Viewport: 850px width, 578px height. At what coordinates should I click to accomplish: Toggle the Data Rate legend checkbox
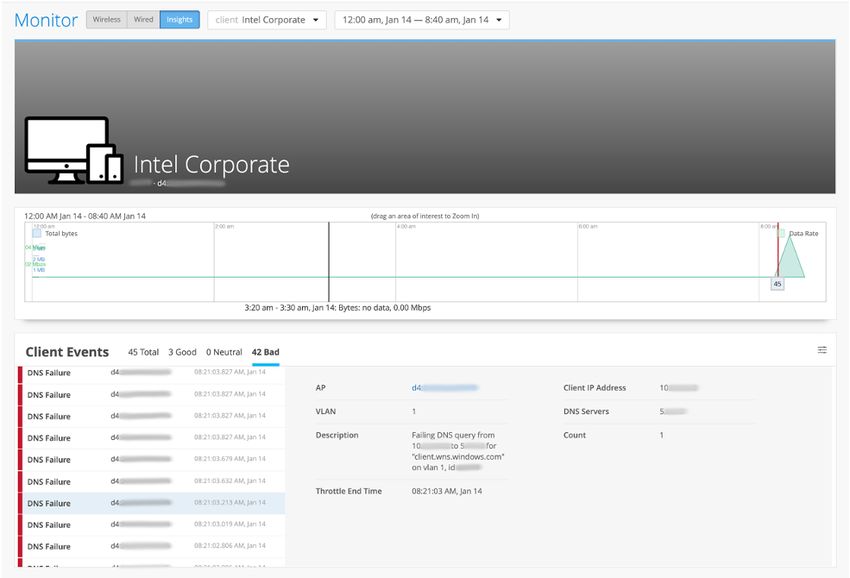[x=782, y=233]
